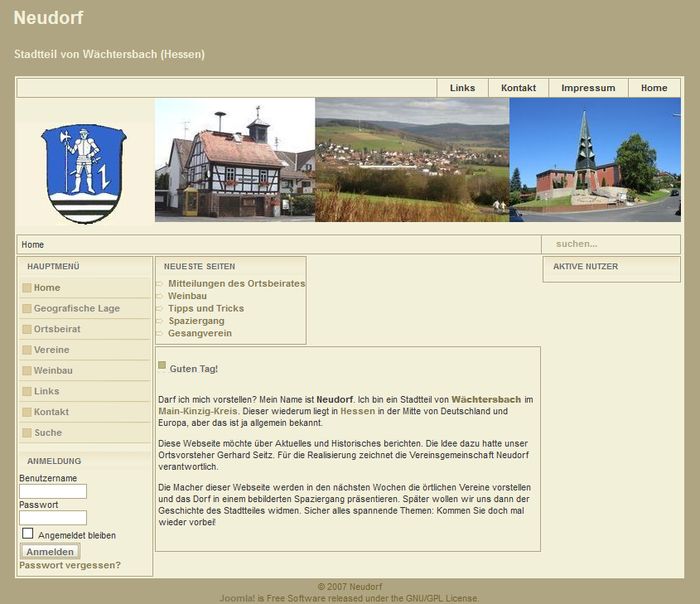Open the Spaziergang page link

tap(196, 321)
